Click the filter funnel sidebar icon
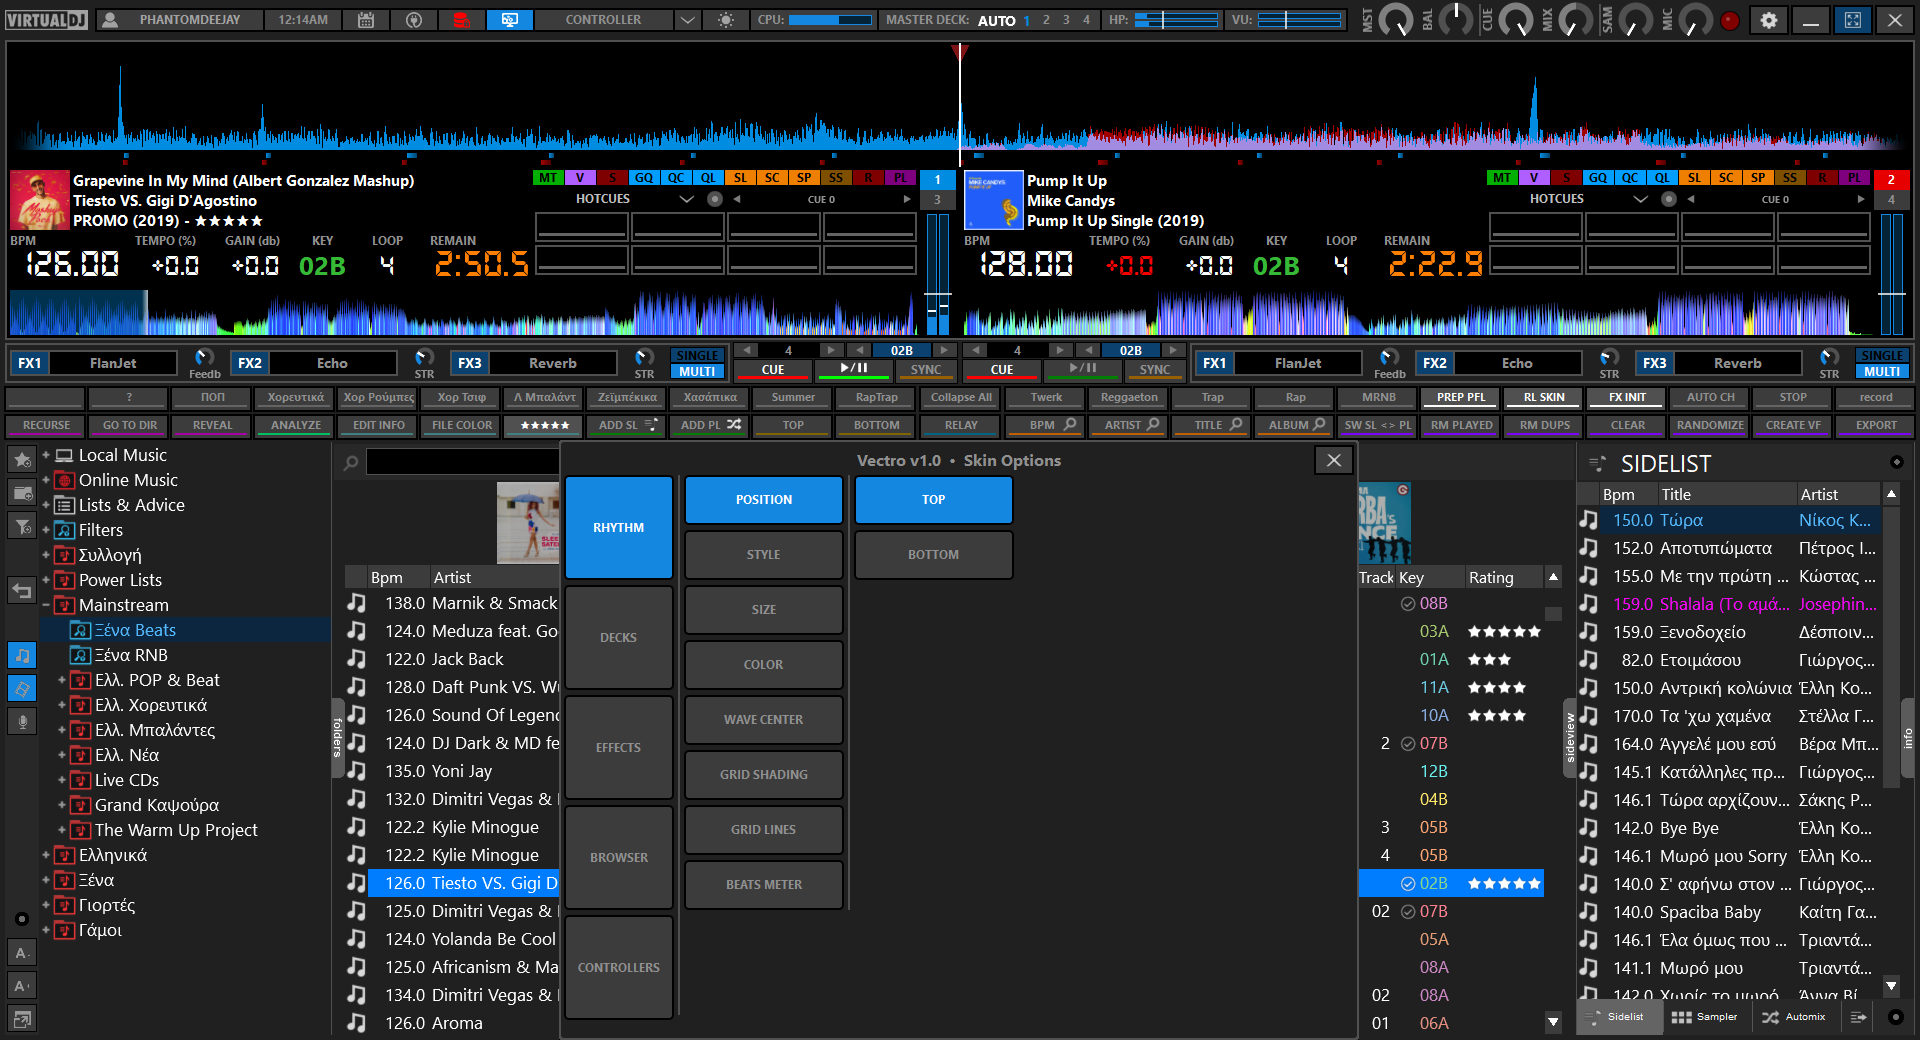1920x1040 pixels. coord(22,526)
